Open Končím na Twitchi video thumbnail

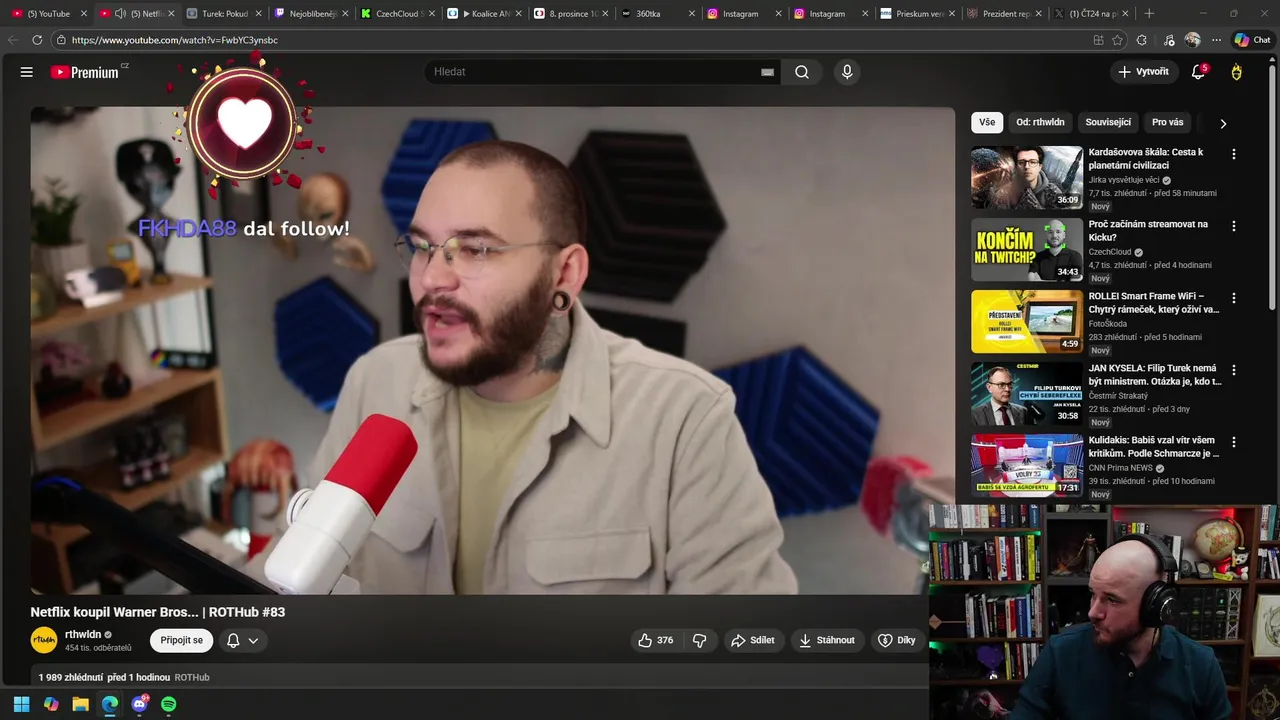click(x=1027, y=250)
